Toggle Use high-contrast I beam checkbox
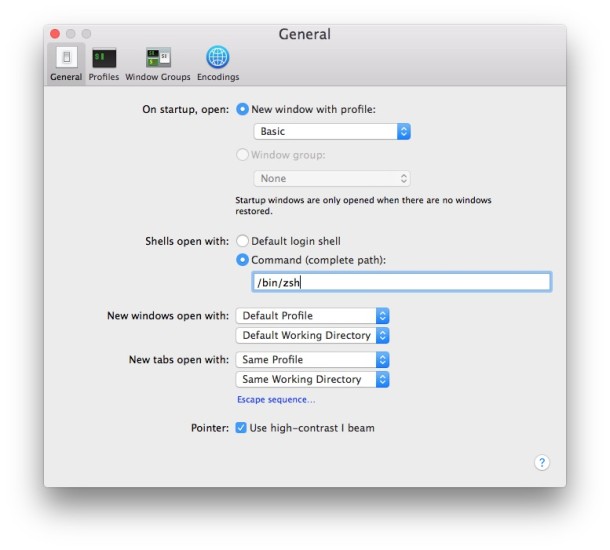This screenshot has height=550, width=610. pyautogui.click(x=241, y=428)
